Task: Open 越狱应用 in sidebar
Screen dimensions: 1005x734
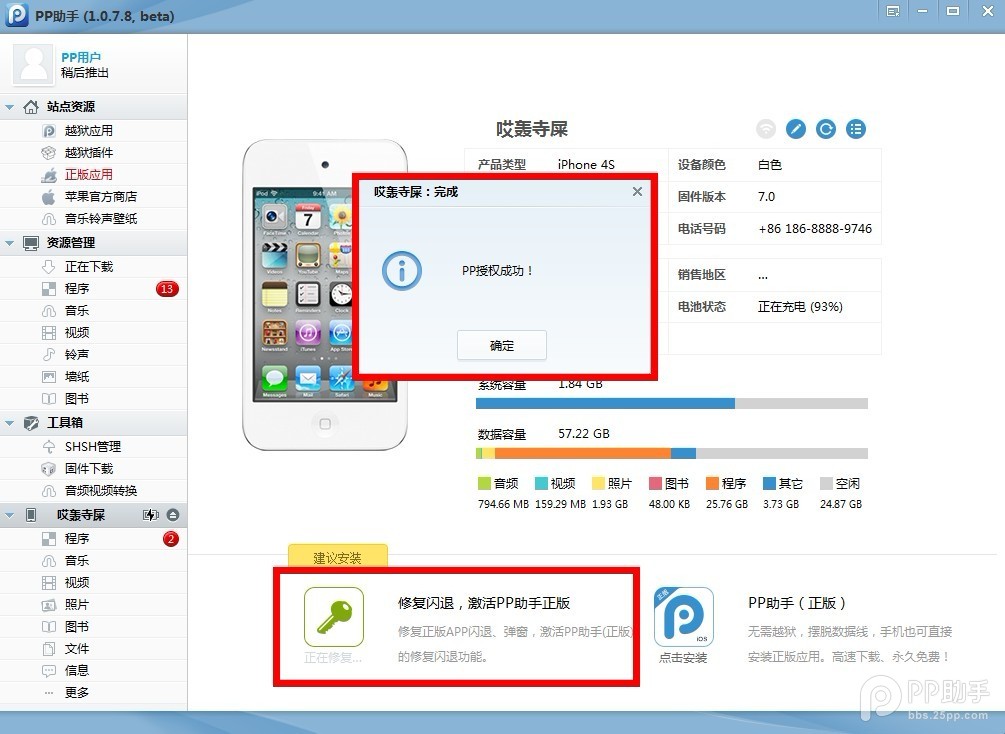Action: click(x=88, y=131)
